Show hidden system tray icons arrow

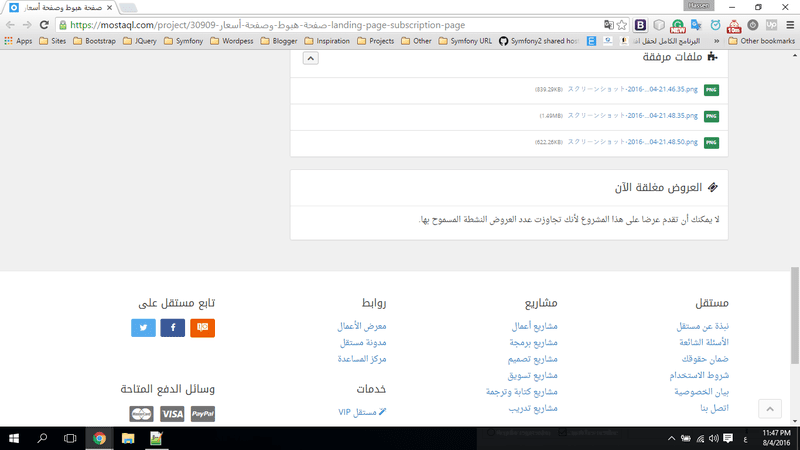(671, 438)
